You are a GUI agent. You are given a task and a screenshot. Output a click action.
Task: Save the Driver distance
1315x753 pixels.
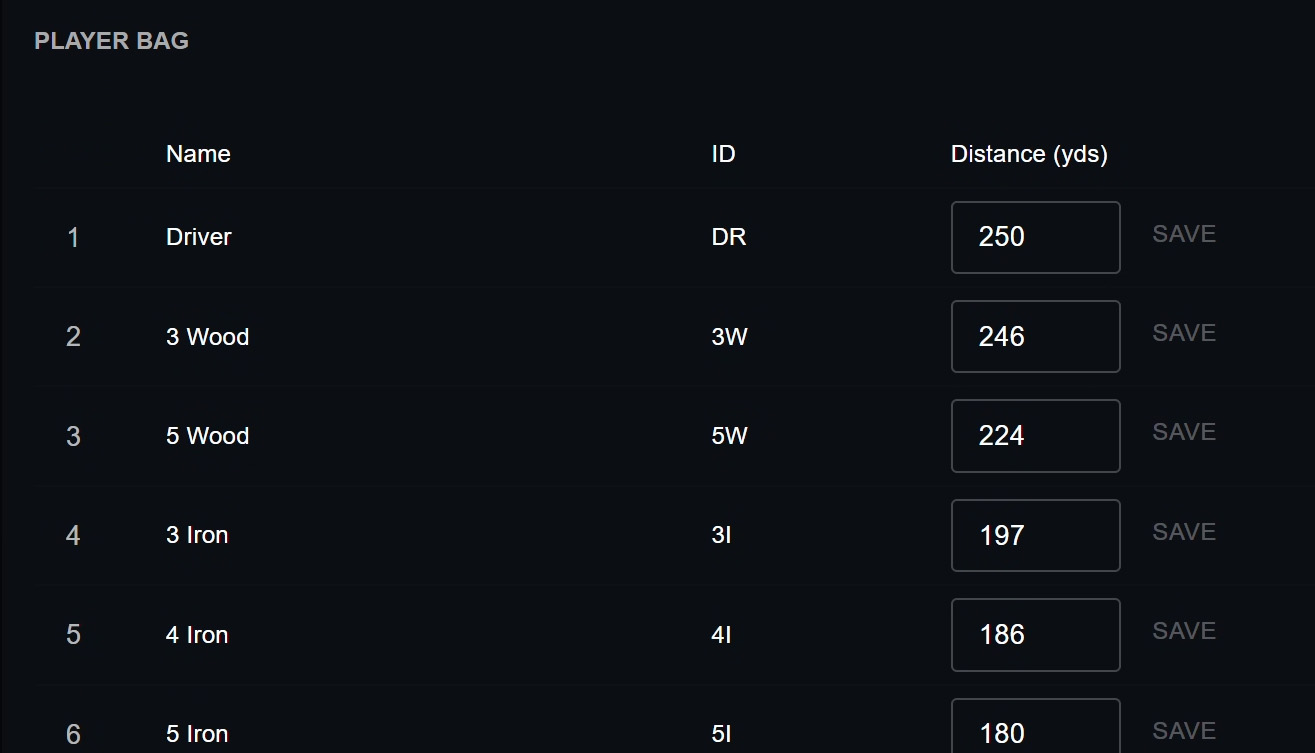[1184, 234]
